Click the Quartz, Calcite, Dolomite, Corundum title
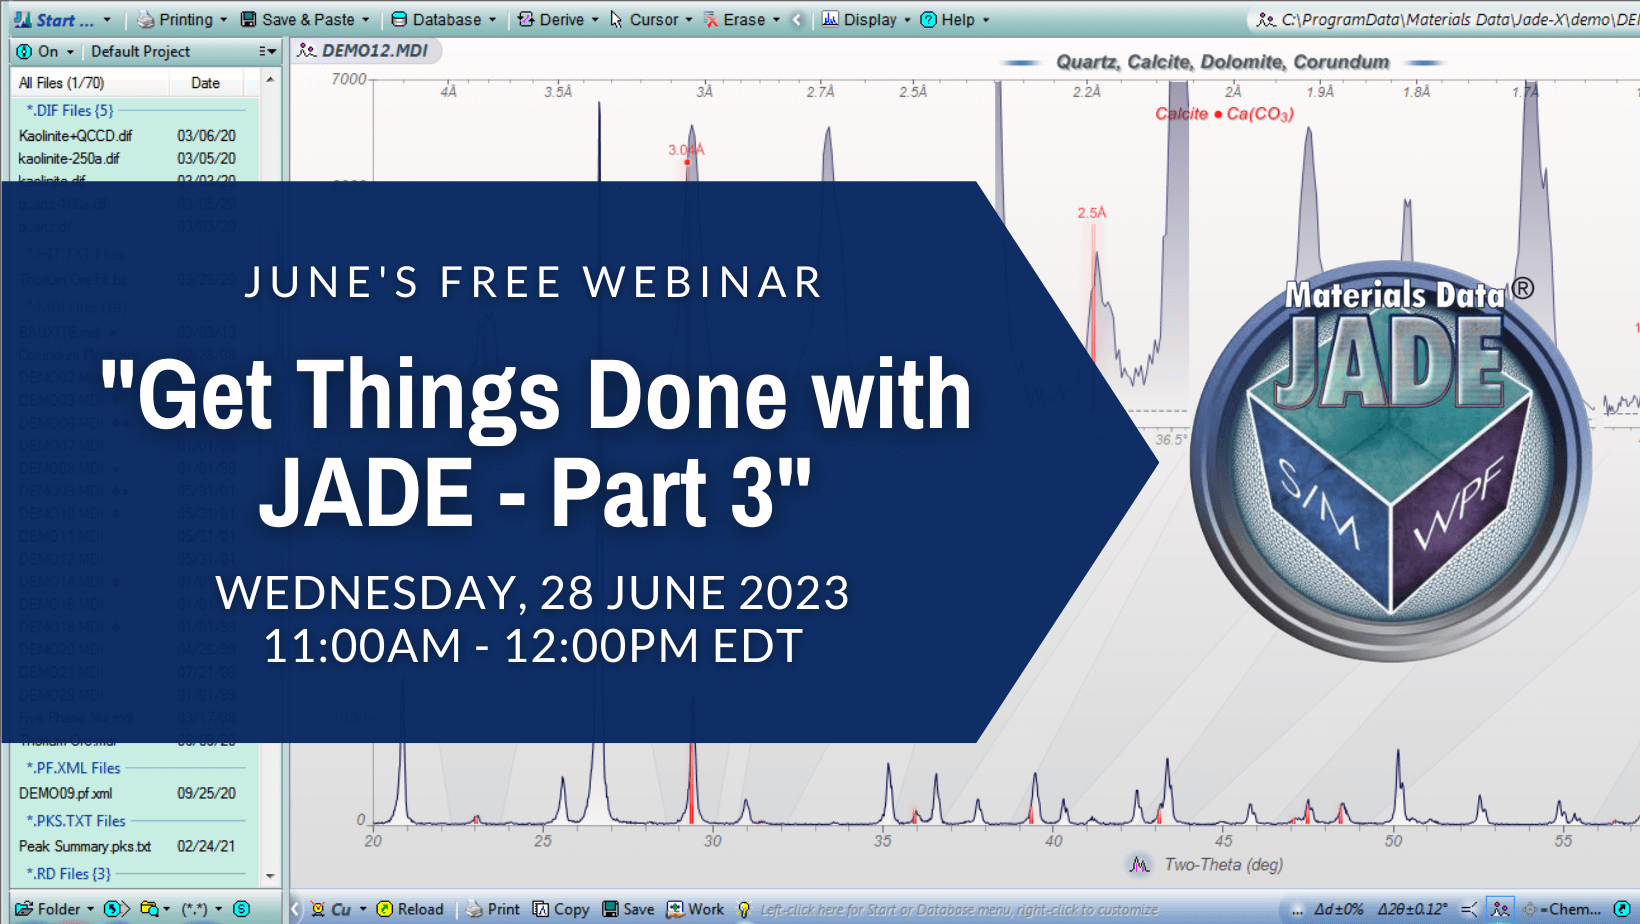Screen dimensions: 1640x924 coord(1222,62)
